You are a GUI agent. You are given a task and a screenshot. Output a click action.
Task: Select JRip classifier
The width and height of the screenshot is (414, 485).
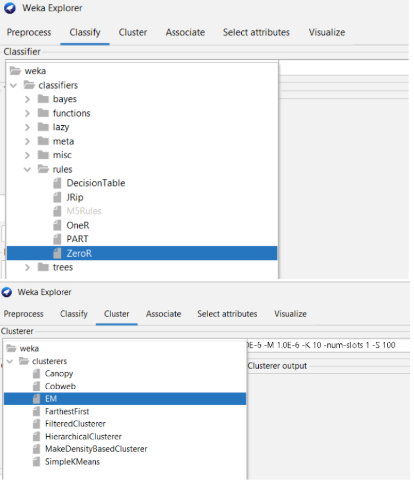(75, 197)
